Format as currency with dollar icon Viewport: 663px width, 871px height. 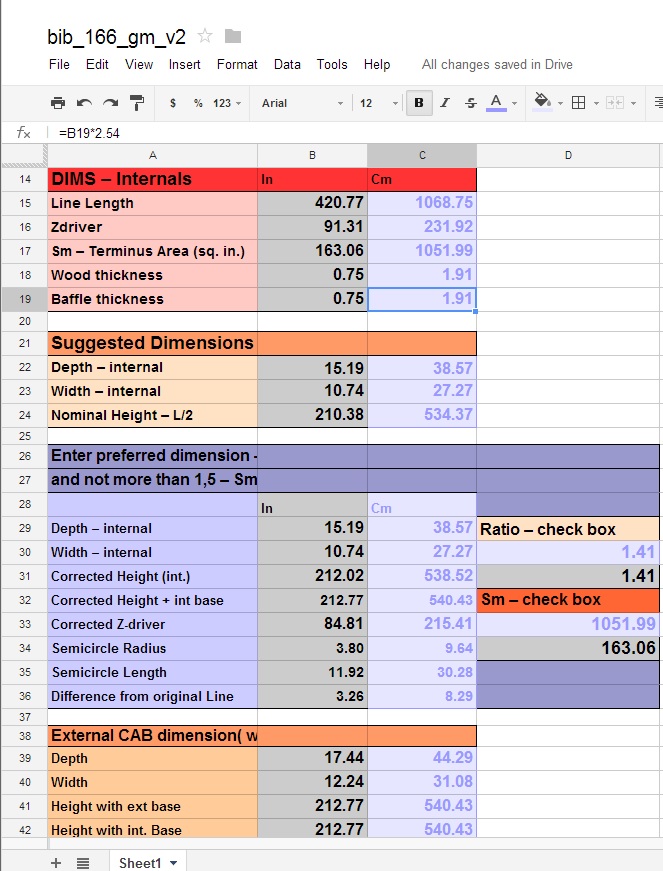[x=173, y=103]
